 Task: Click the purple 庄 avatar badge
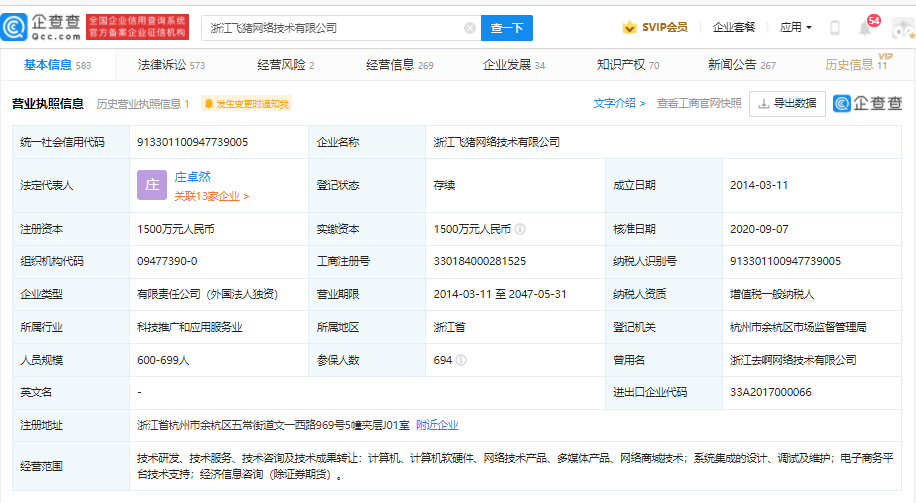click(152, 185)
